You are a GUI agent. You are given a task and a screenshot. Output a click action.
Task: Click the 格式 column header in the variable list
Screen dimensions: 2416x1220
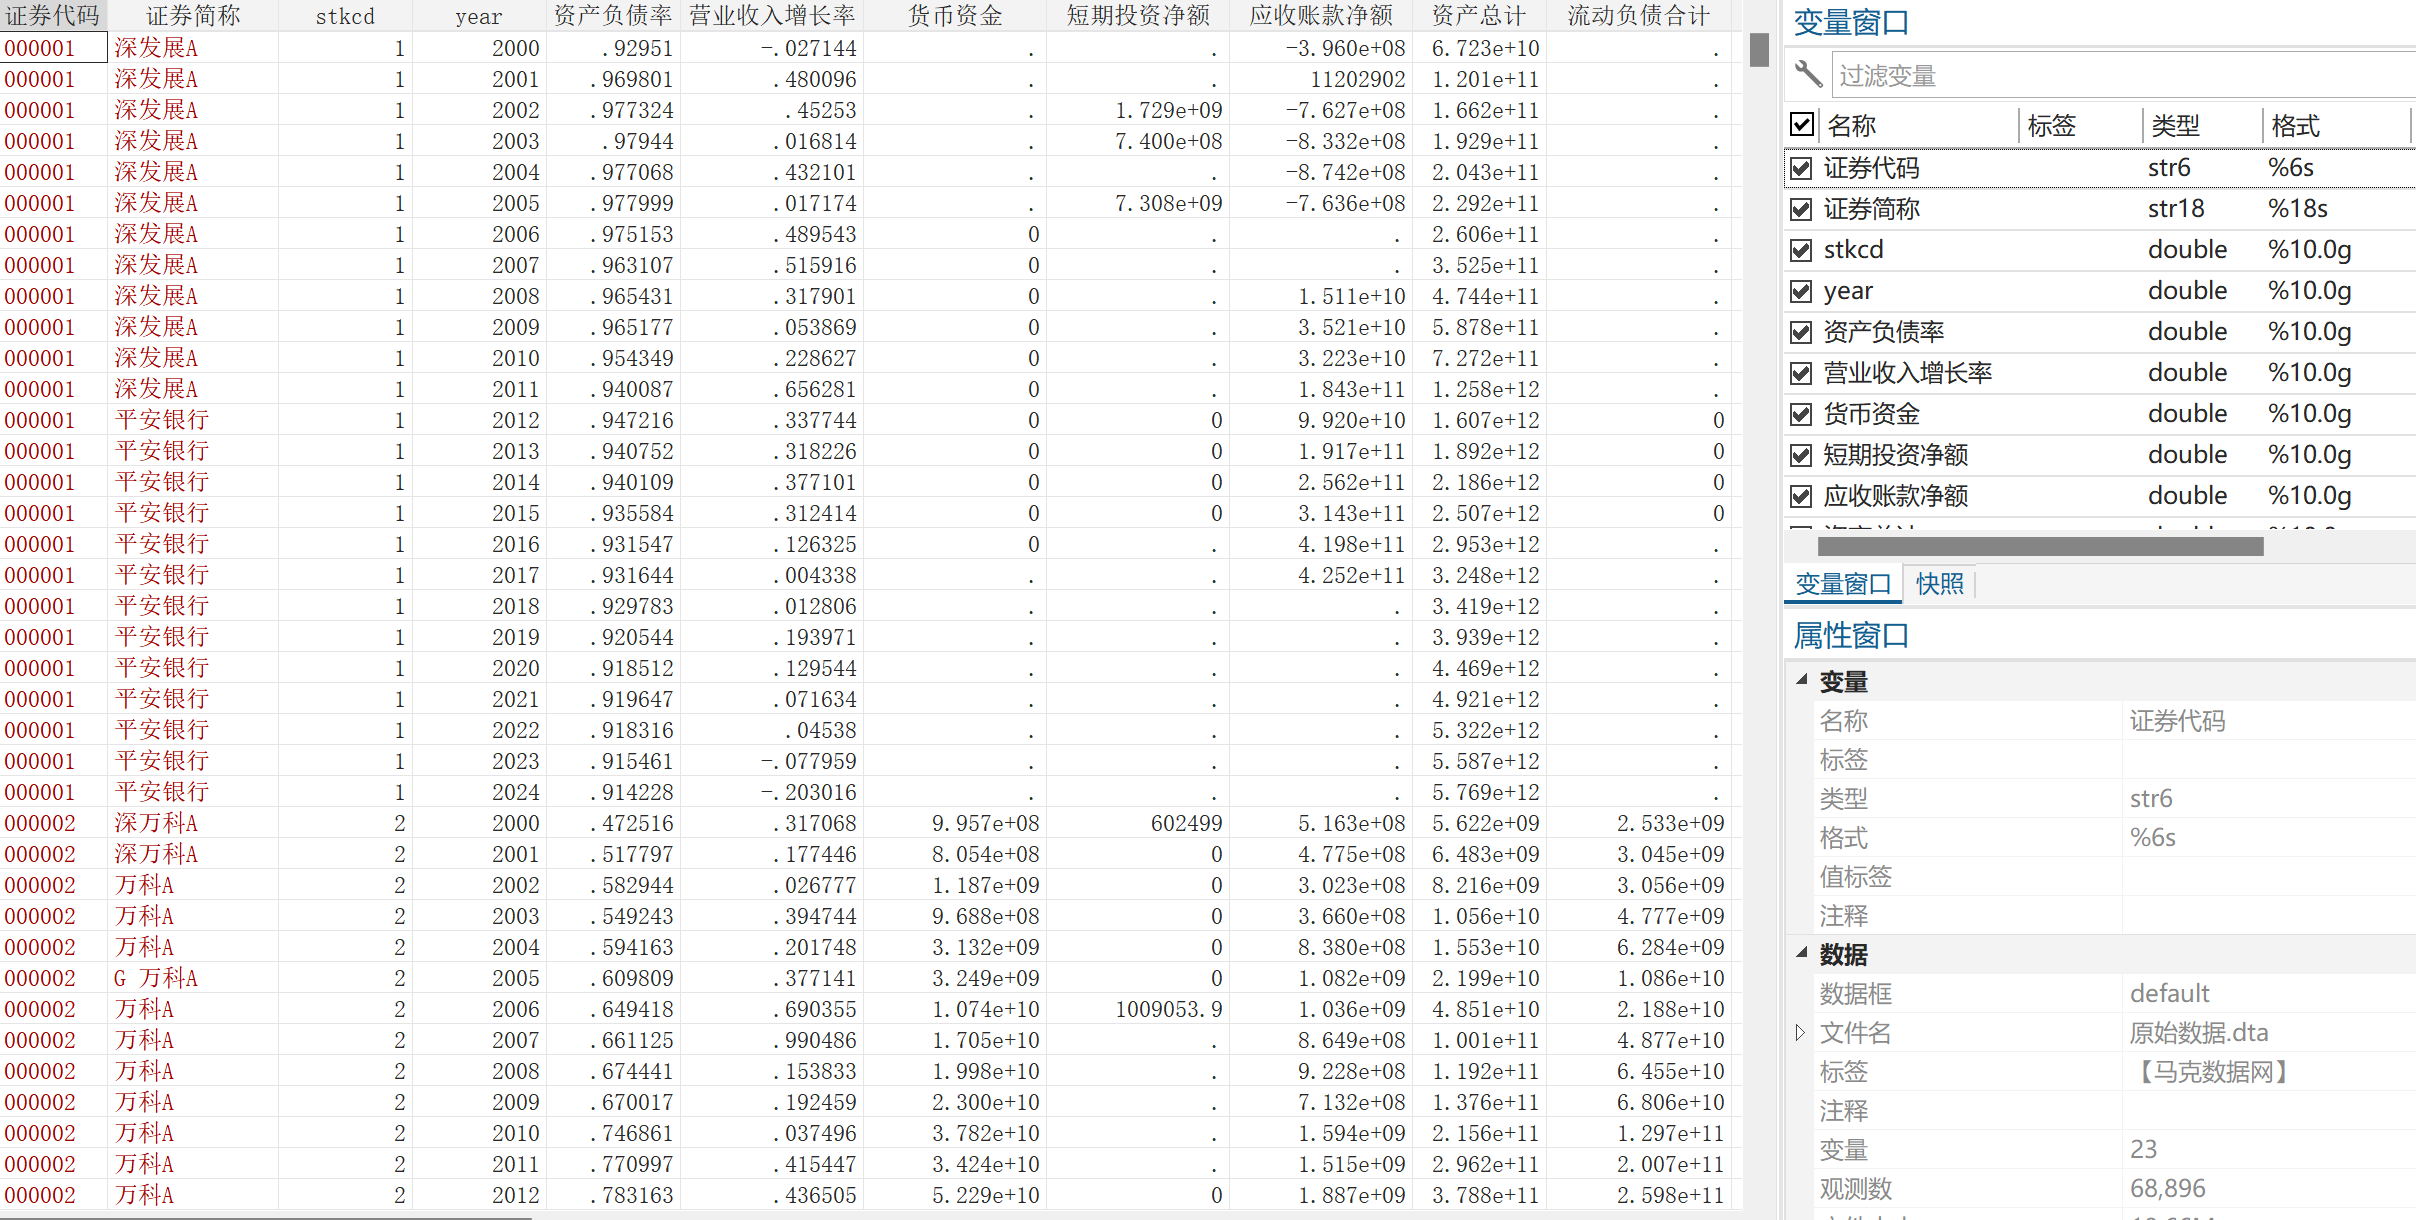[2295, 126]
